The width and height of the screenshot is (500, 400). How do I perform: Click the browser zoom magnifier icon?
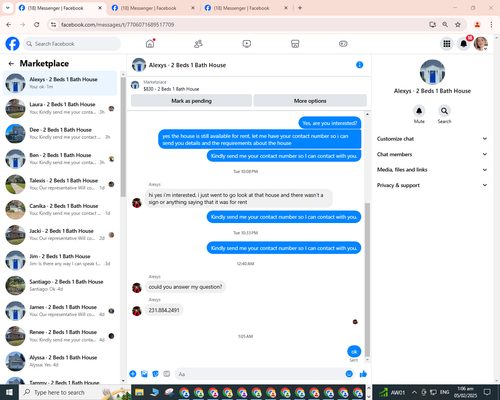(445, 24)
